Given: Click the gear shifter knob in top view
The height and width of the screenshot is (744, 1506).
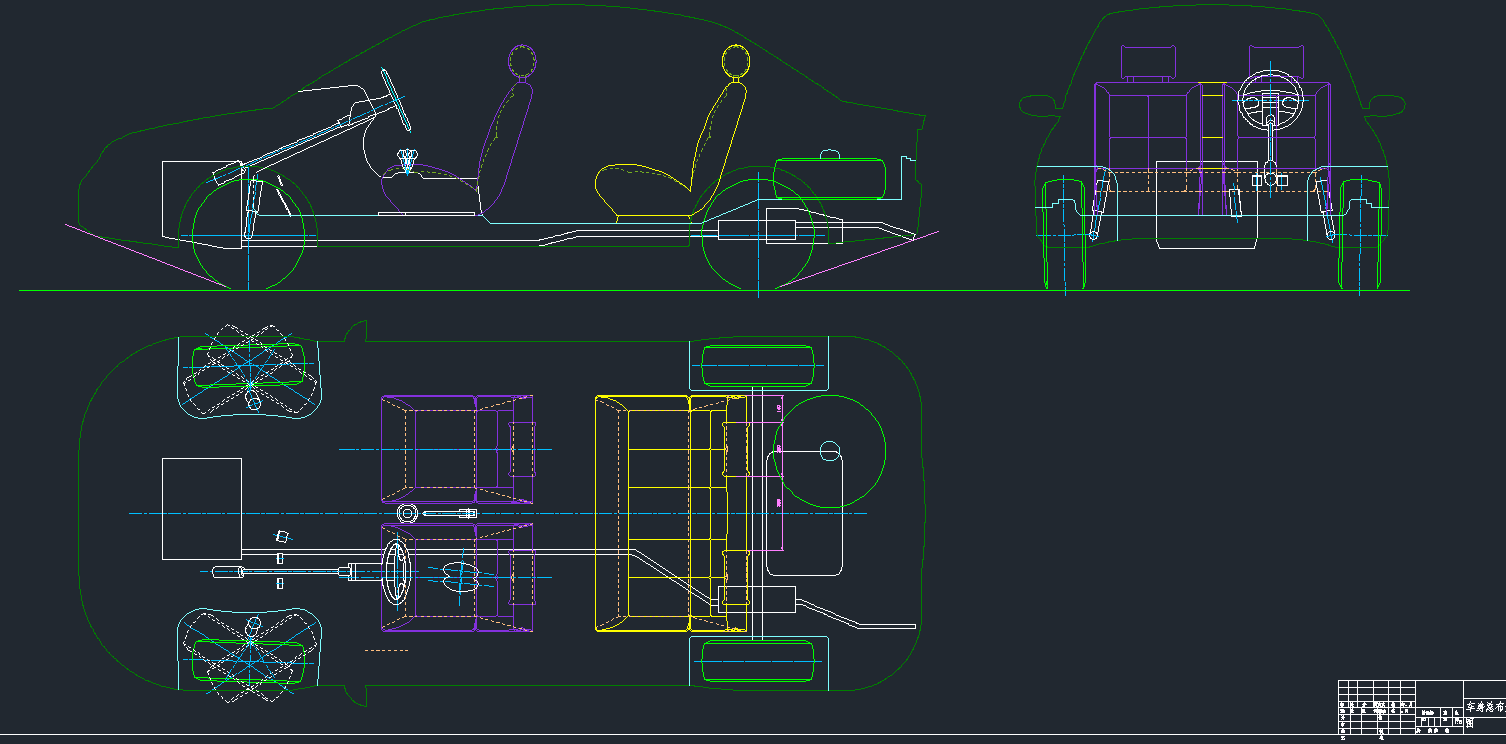Looking at the screenshot, I should (x=407, y=514).
